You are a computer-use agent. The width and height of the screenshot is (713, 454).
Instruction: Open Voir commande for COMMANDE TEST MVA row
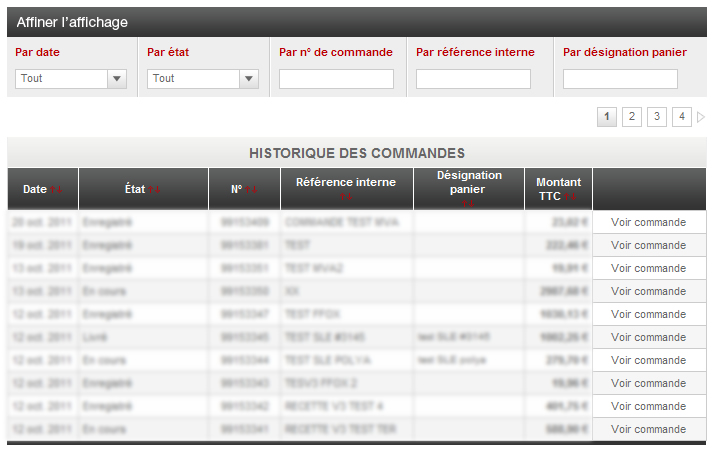[648, 222]
